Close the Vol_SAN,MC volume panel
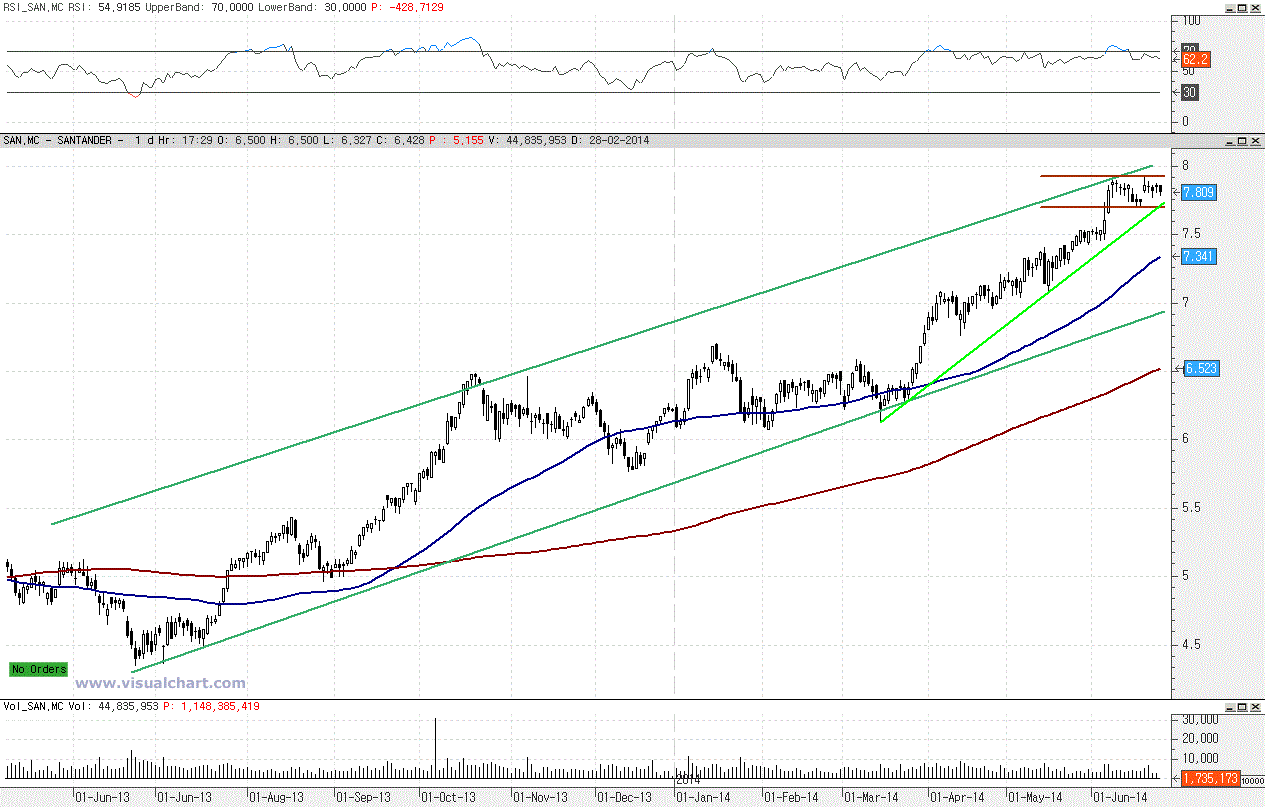This screenshot has height=807, width=1265. (1254, 706)
